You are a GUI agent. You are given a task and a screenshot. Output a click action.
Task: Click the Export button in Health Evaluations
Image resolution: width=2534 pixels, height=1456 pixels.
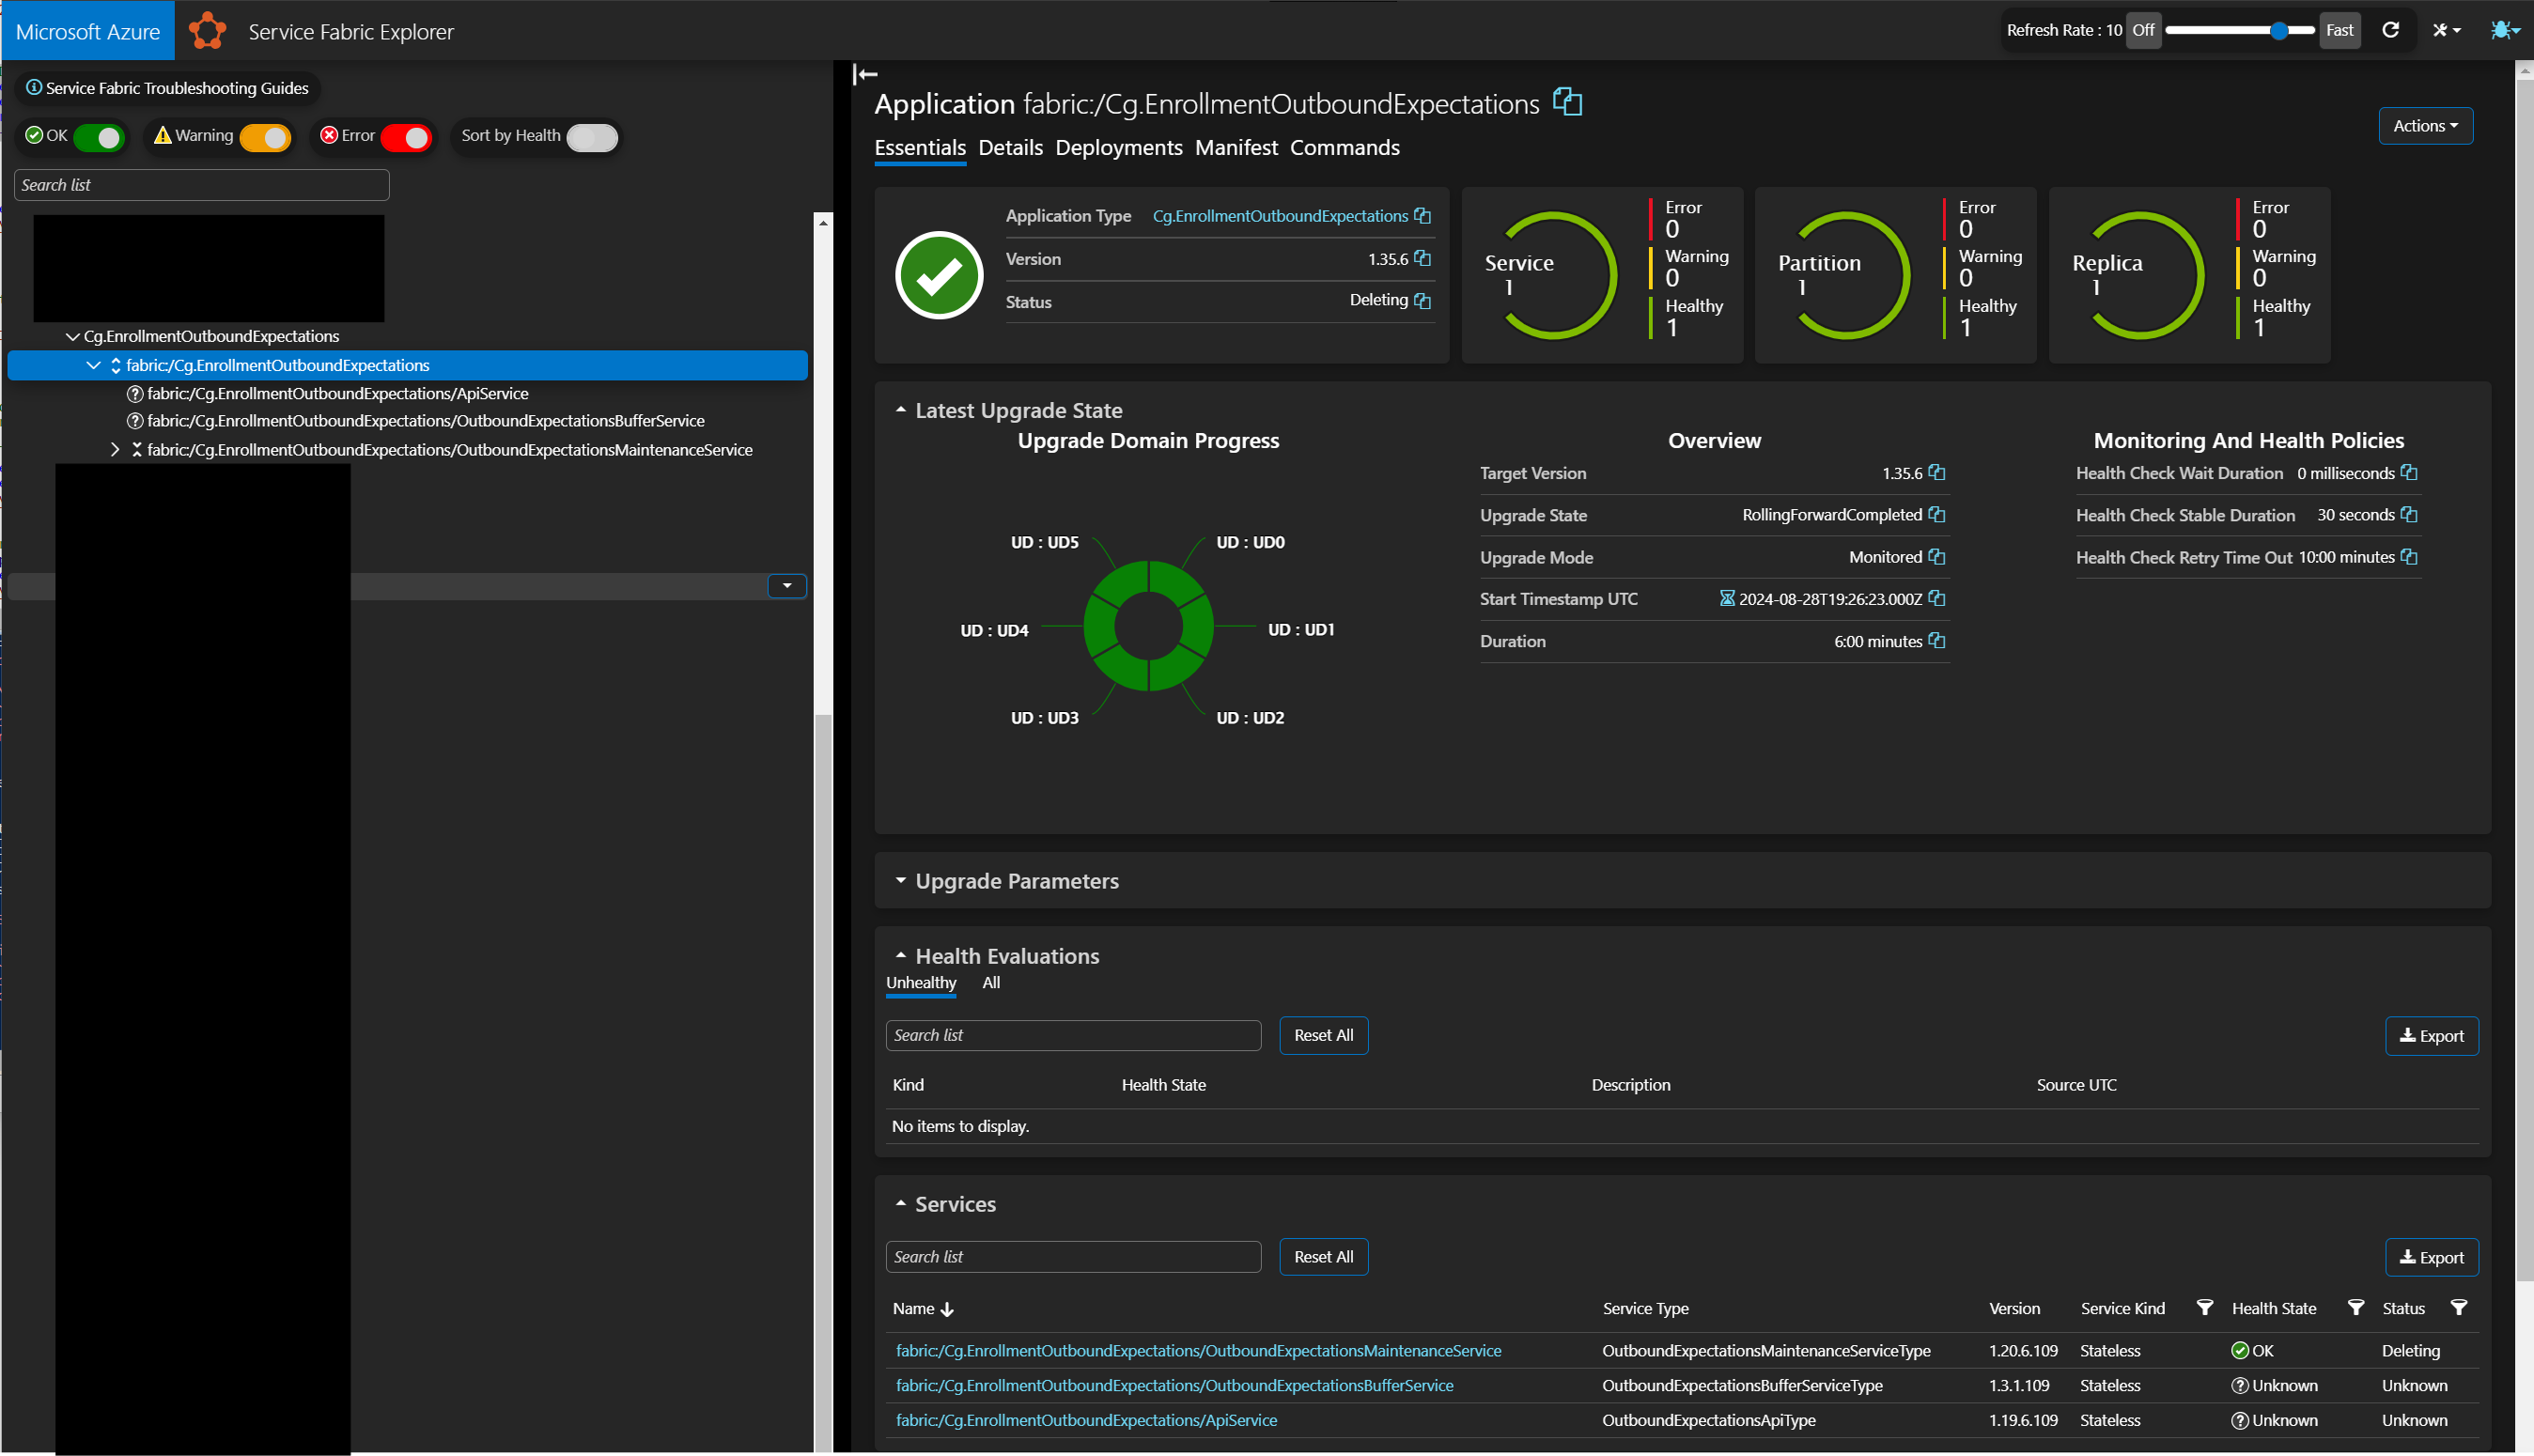coord(2432,1033)
